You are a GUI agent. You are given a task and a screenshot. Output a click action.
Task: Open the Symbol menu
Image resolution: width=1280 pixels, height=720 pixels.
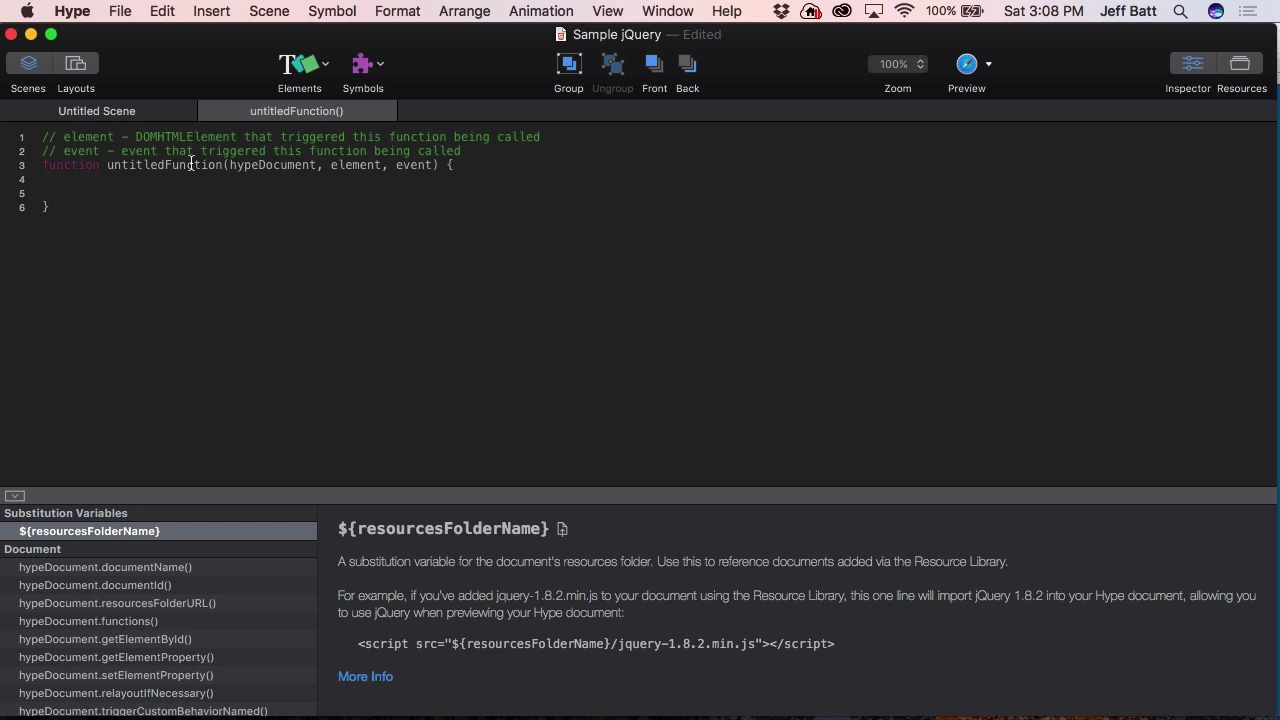[x=332, y=11]
